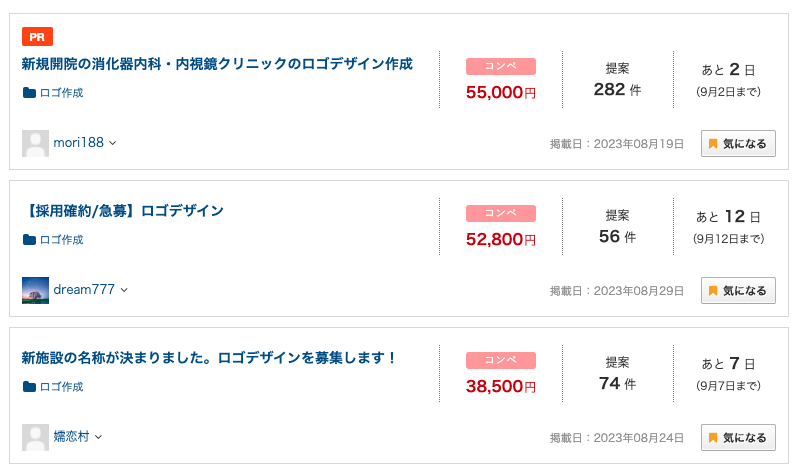Click the folder icon in the dream777 listing

[29, 240]
